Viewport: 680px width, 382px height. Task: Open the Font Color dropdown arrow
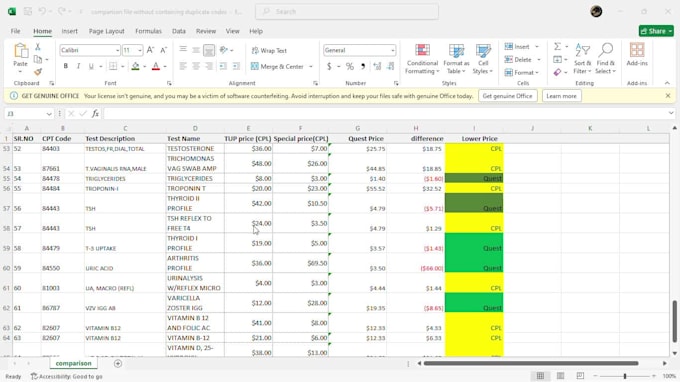coord(165,67)
